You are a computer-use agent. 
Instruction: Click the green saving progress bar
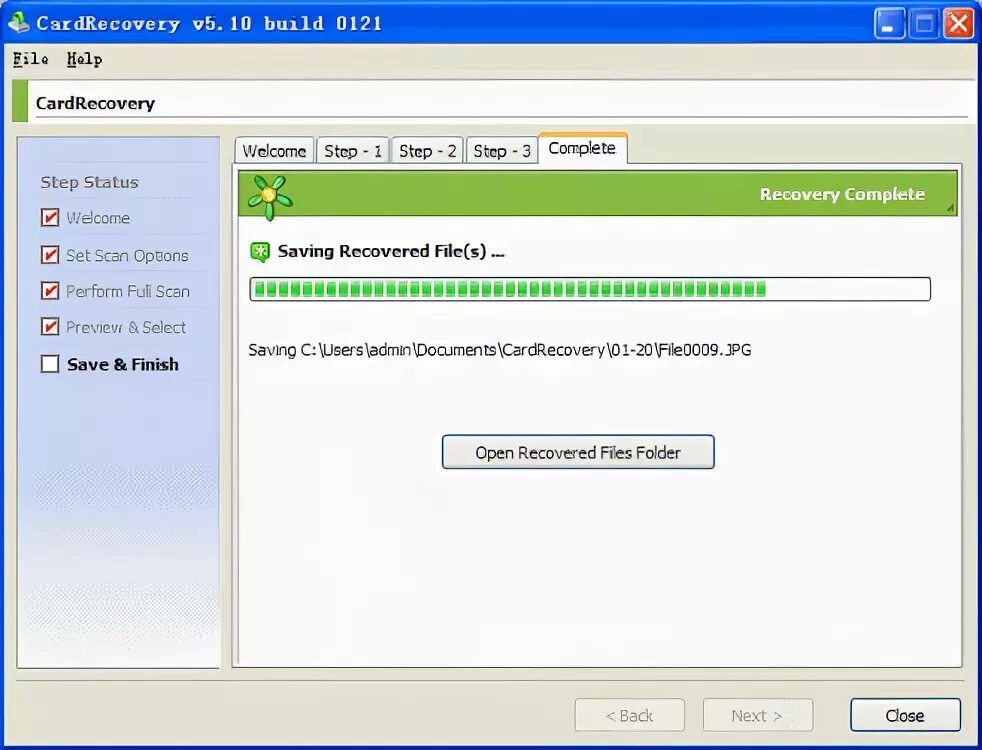590,289
